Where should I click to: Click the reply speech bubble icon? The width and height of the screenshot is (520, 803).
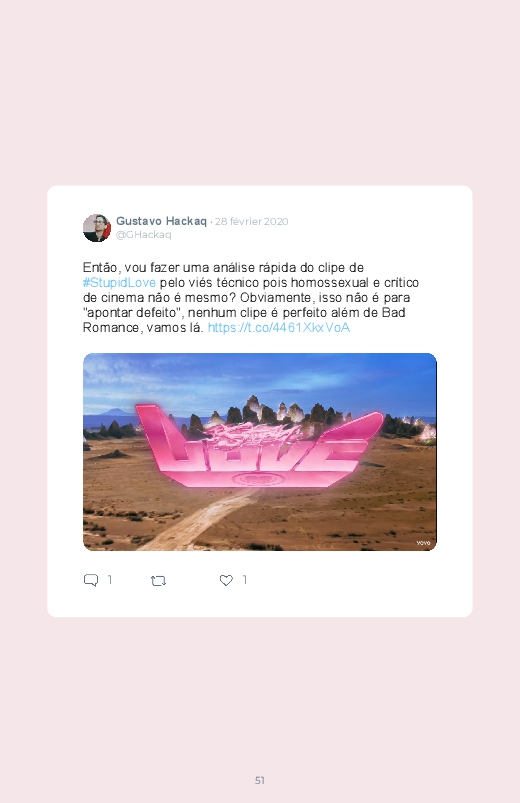[91, 580]
